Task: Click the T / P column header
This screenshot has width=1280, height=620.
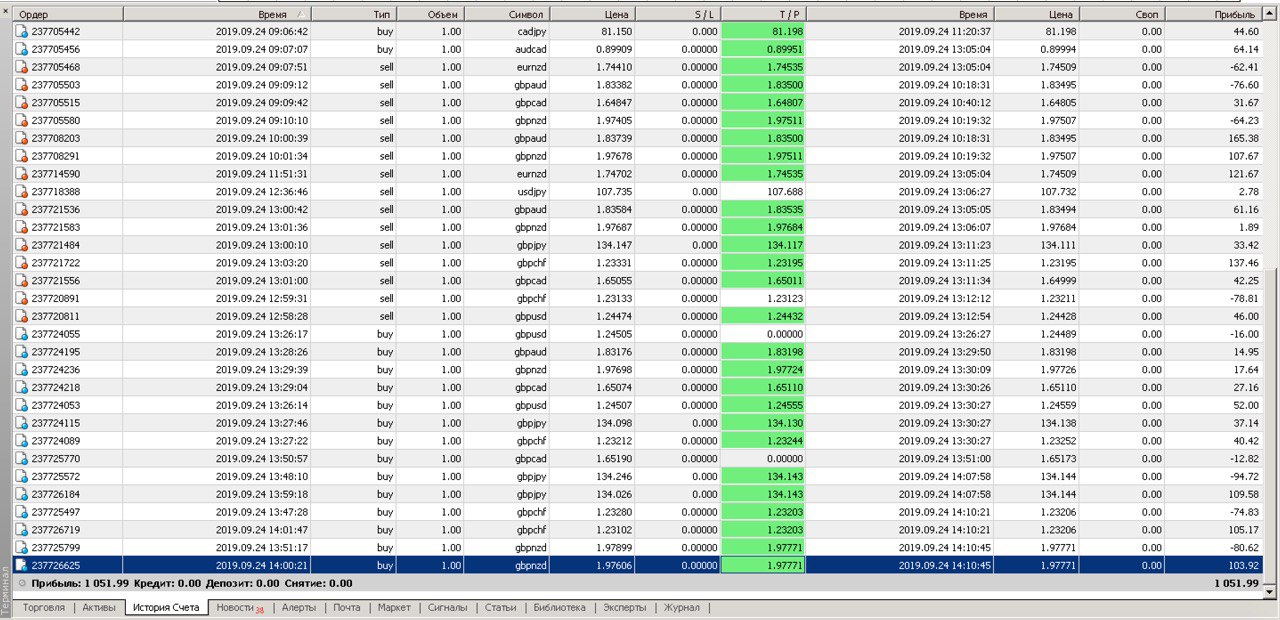Action: click(763, 14)
